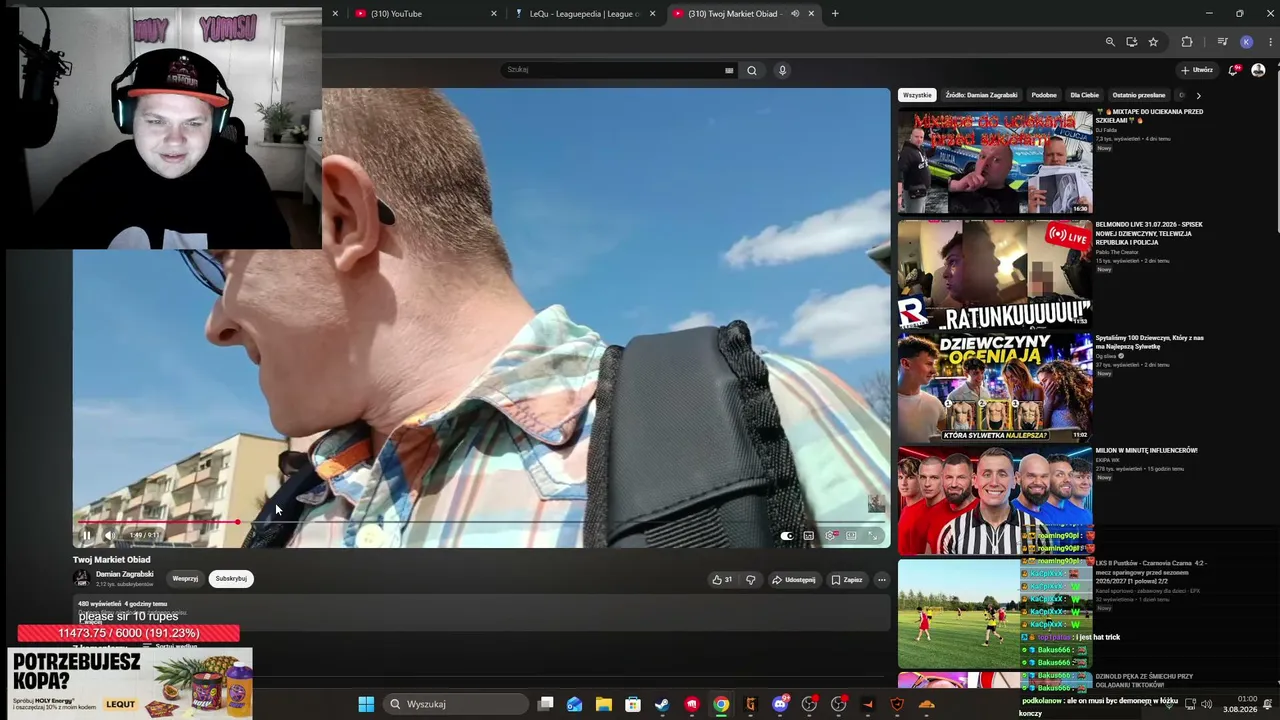The width and height of the screenshot is (1280, 720).
Task: Open the Chrome three-dot menu
Action: coord(1270,42)
